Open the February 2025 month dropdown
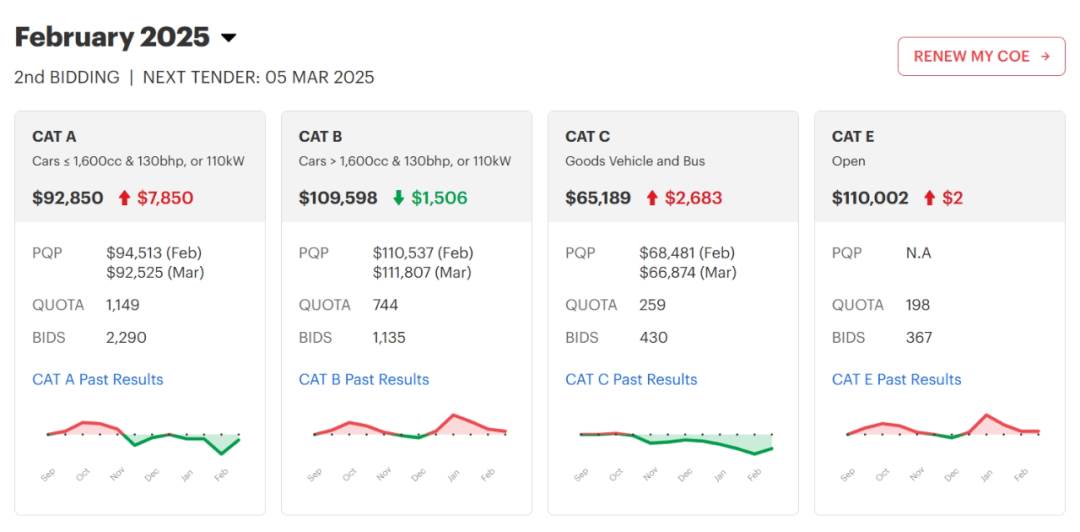The height and width of the screenshot is (532, 1080). pyautogui.click(x=229, y=38)
